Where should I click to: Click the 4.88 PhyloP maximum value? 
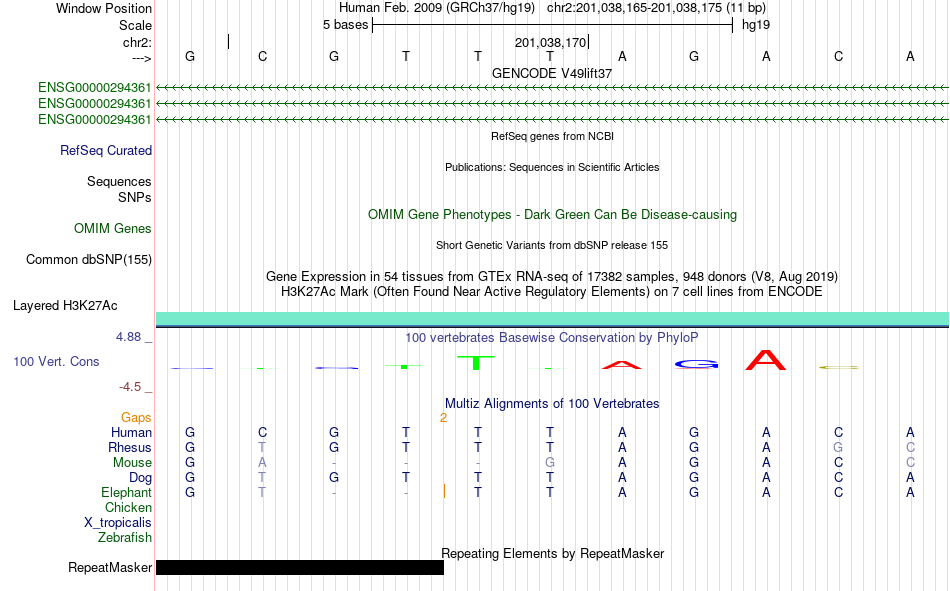[x=128, y=337]
